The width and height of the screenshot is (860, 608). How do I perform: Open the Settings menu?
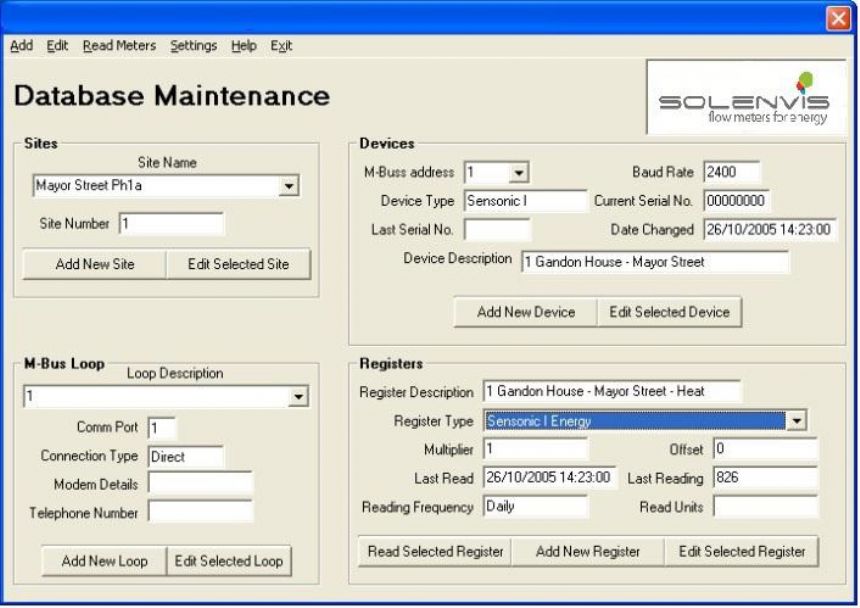pyautogui.click(x=193, y=46)
